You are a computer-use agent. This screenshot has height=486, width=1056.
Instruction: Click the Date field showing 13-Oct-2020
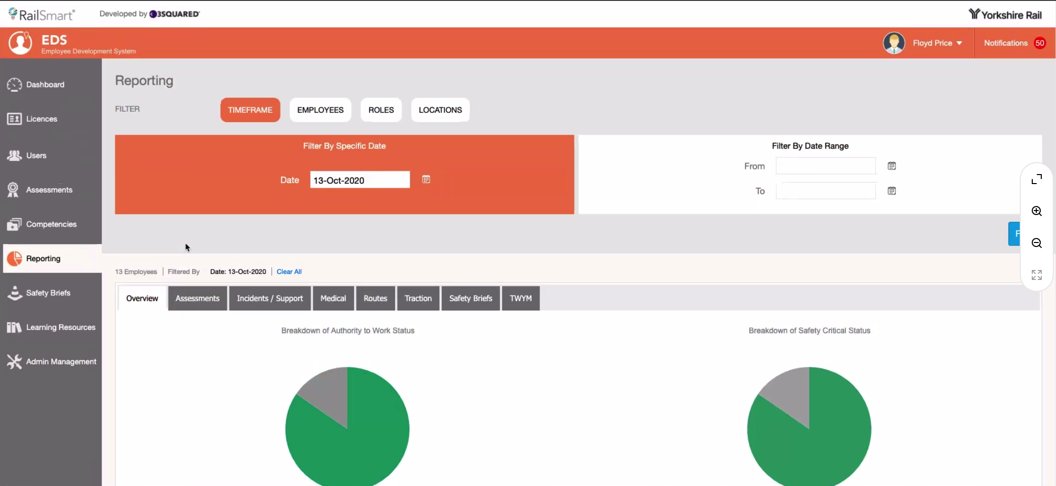[x=360, y=180]
